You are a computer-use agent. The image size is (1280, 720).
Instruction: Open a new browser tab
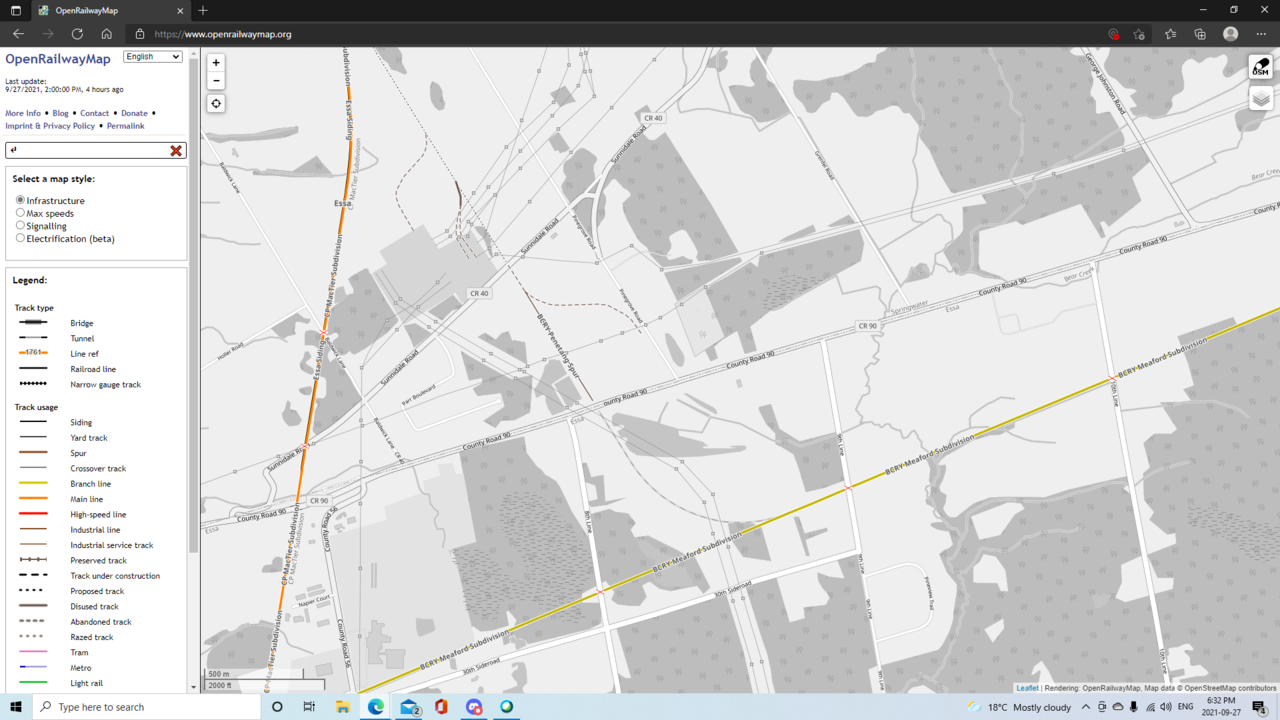[203, 10]
